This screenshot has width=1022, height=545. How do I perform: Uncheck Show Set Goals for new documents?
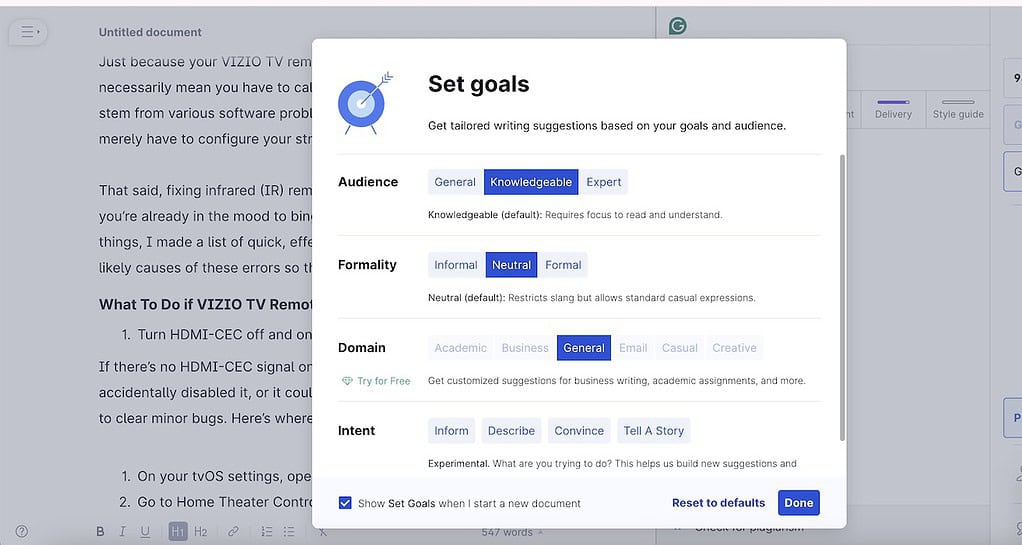pyautogui.click(x=345, y=503)
